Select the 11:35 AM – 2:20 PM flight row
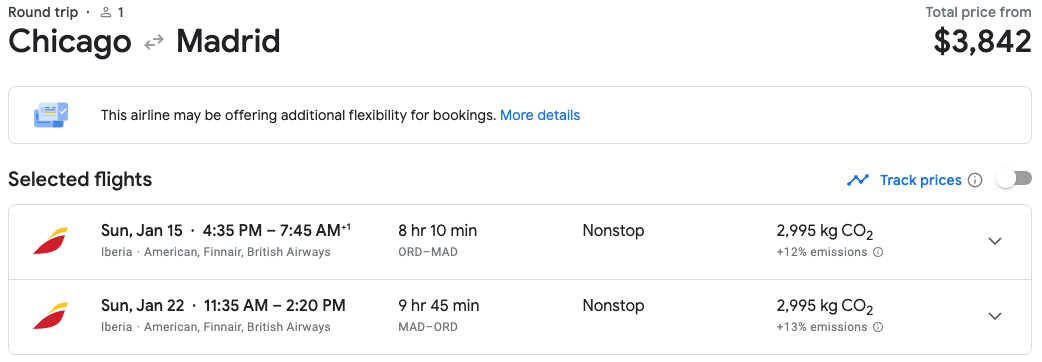1042x362 pixels. pyautogui.click(x=520, y=317)
